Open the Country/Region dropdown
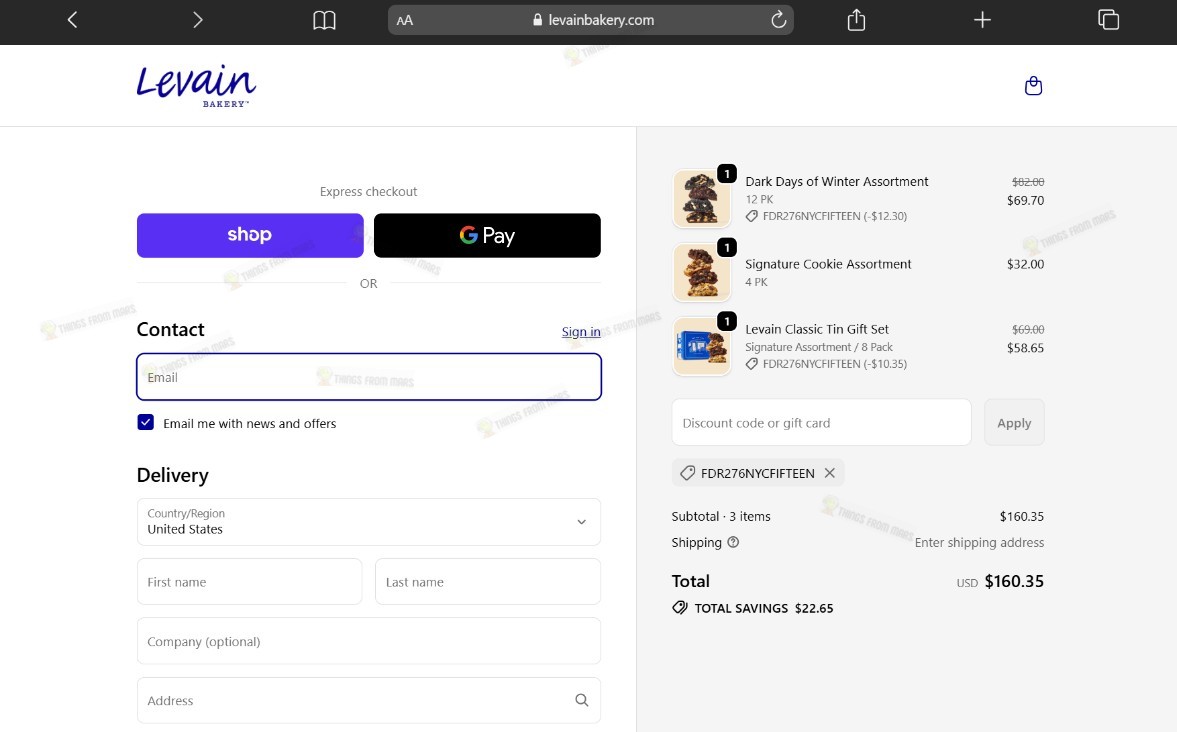Viewport: 1177px width, 732px height. tap(369, 522)
